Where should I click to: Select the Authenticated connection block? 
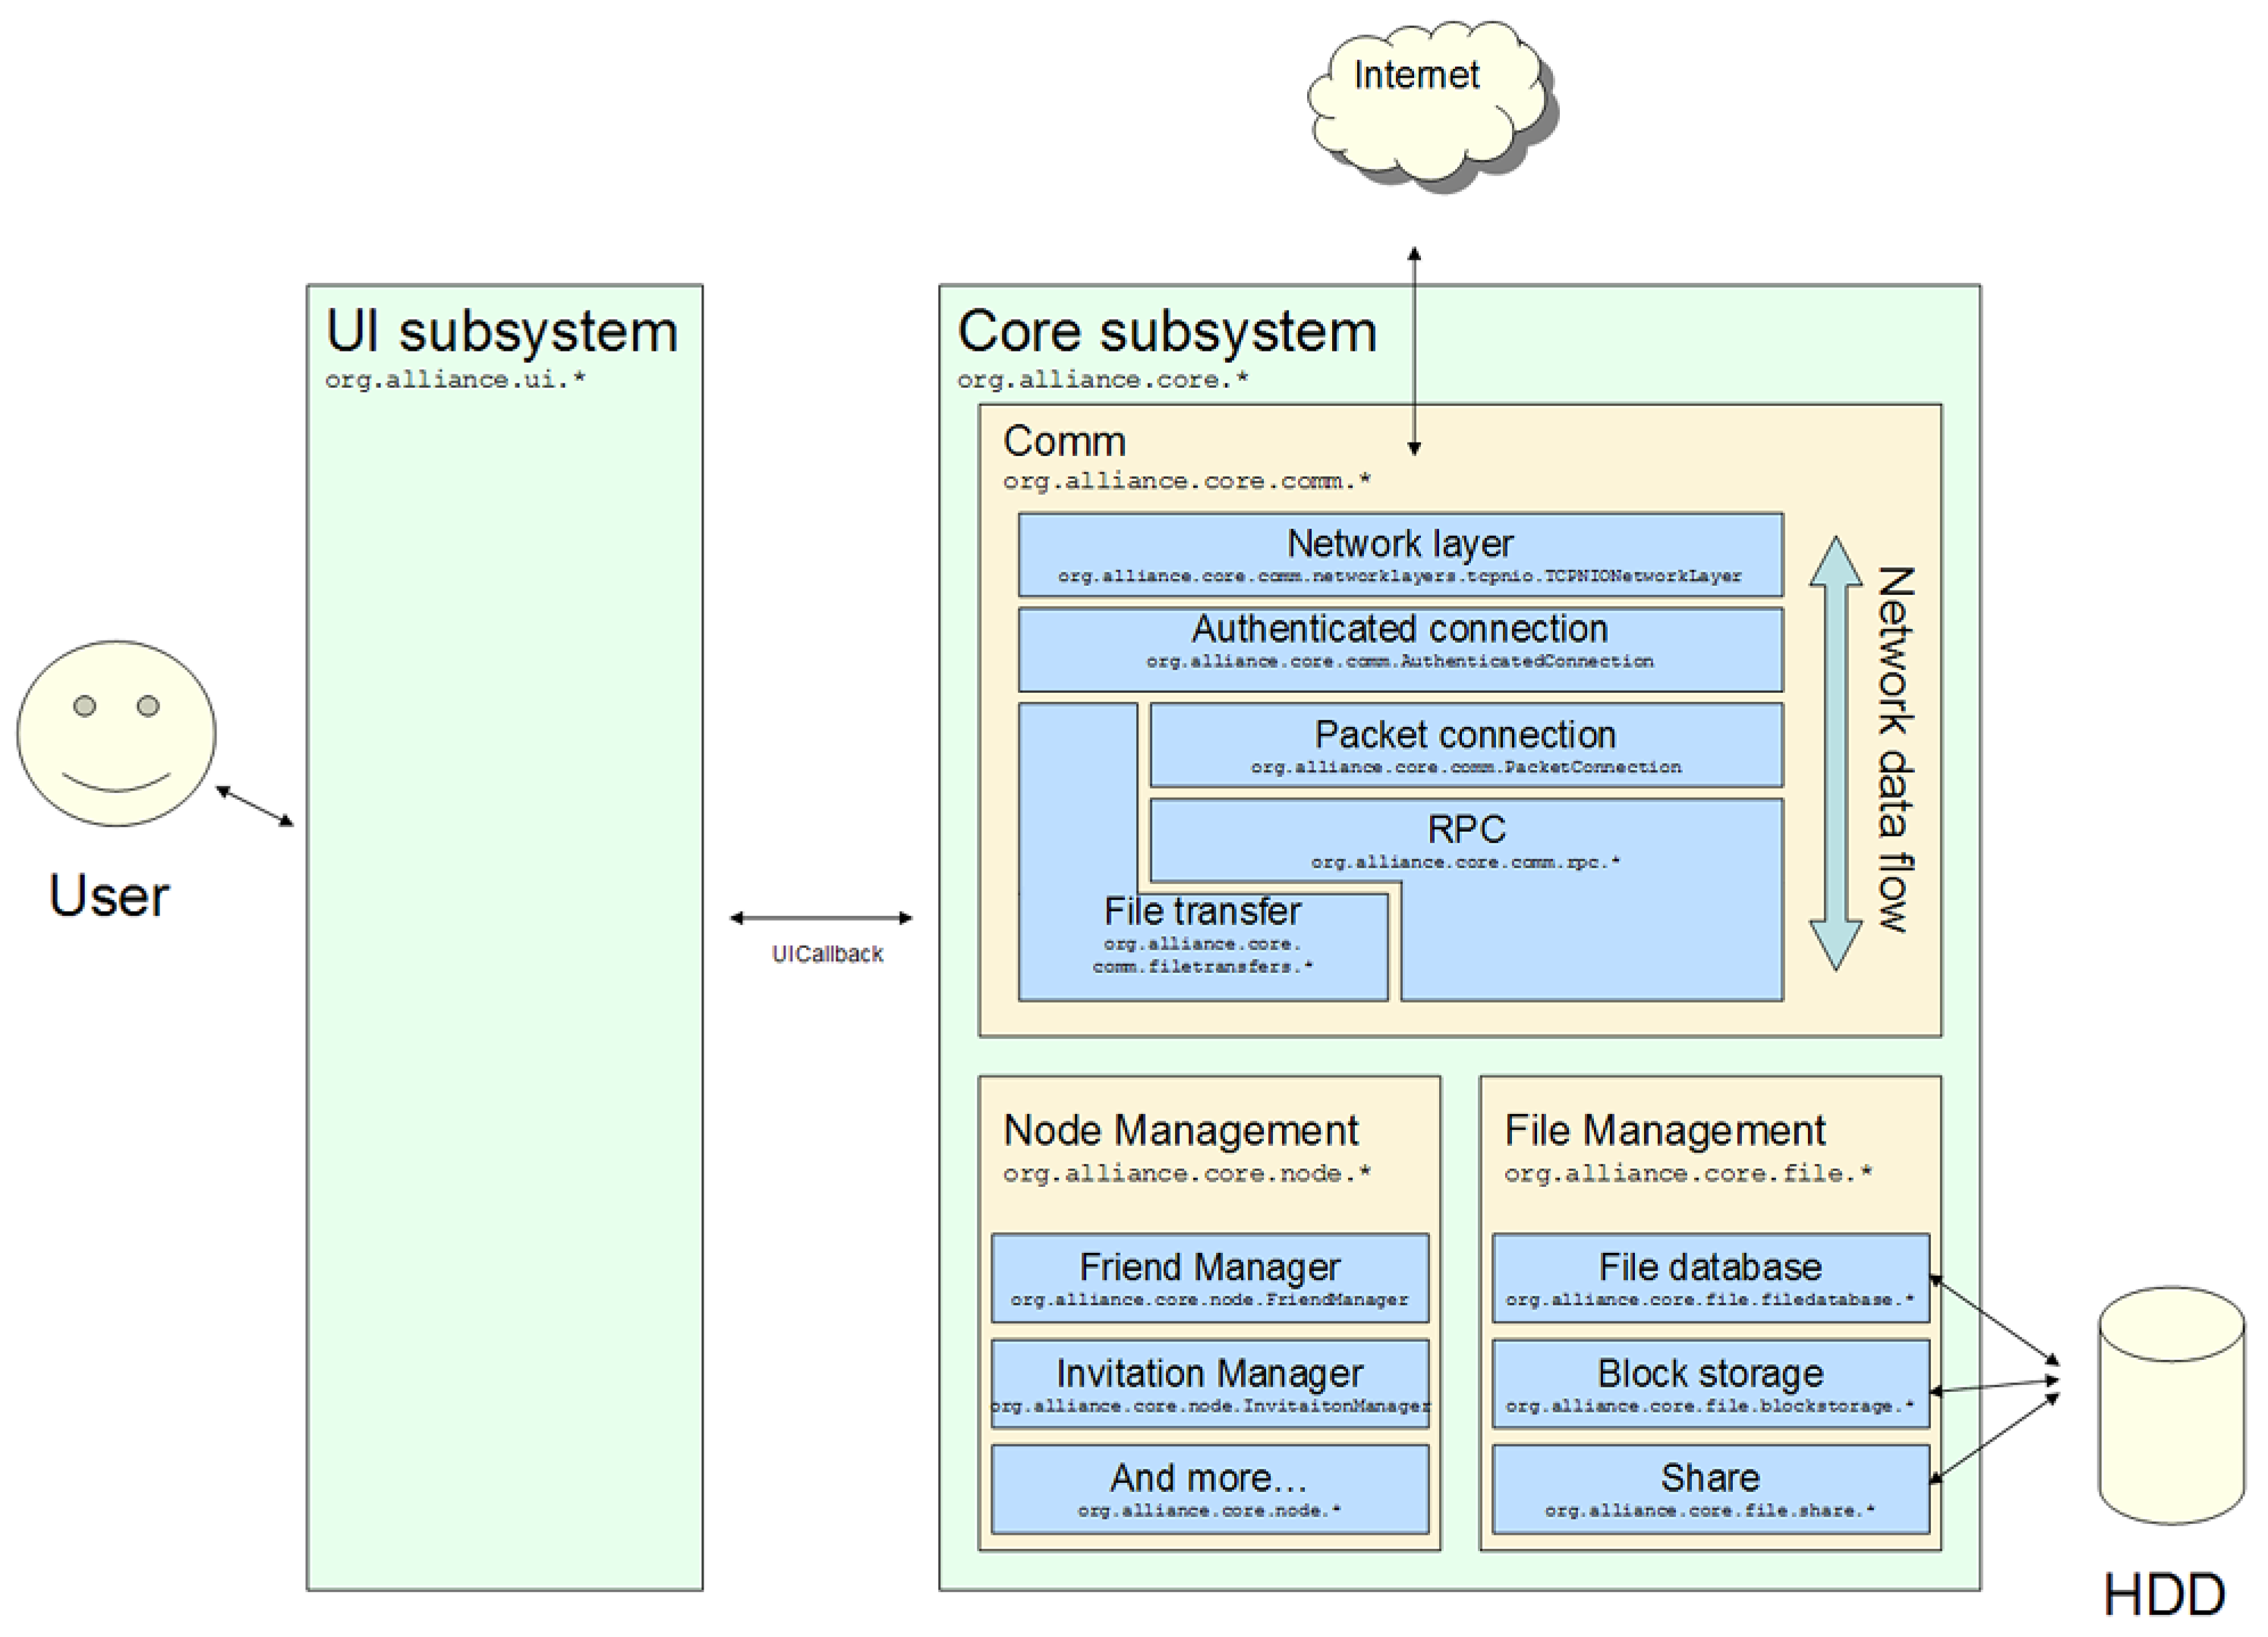click(x=1400, y=648)
